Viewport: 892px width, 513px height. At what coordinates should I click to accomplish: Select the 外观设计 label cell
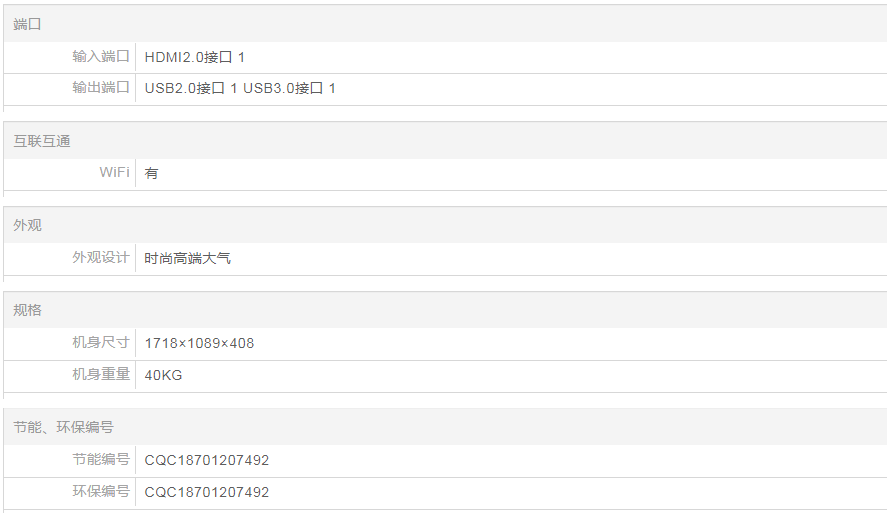click(x=70, y=258)
